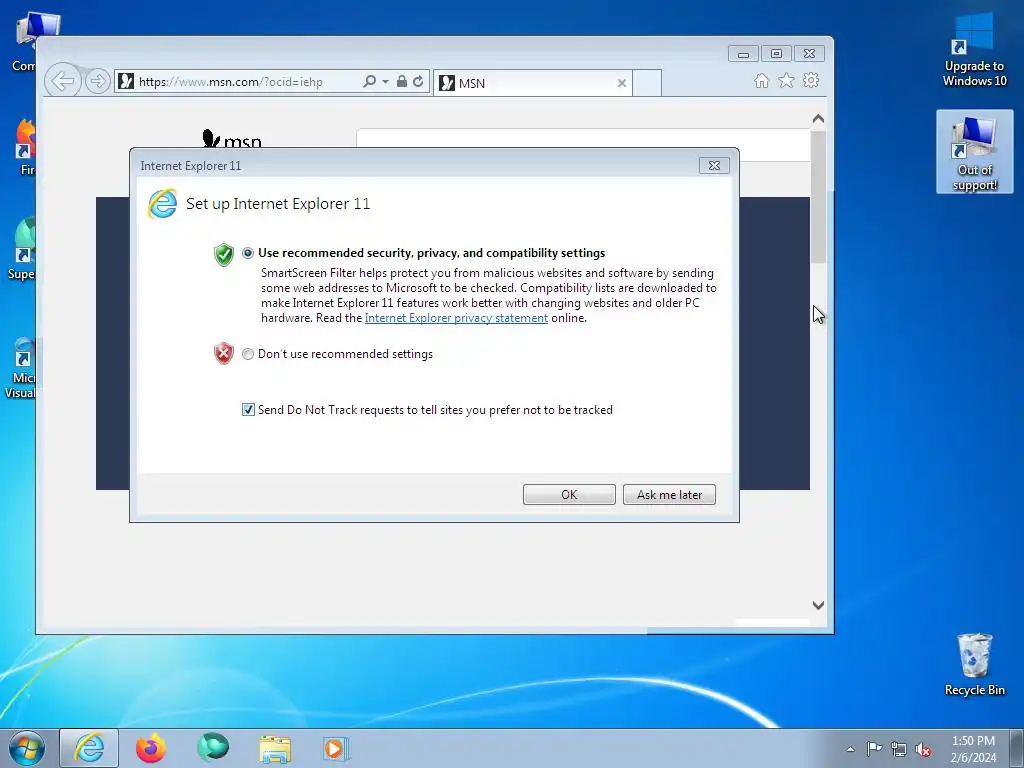The image size is (1024, 768).
Task: Select the MSN tab
Action: 532,83
